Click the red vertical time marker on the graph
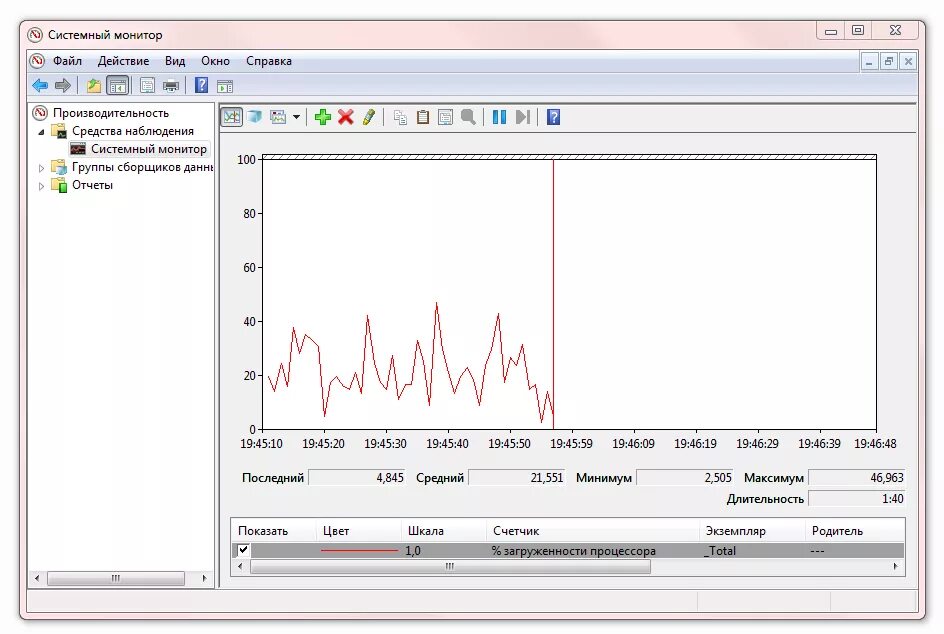Viewport: 944px width, 634px height. tap(553, 294)
